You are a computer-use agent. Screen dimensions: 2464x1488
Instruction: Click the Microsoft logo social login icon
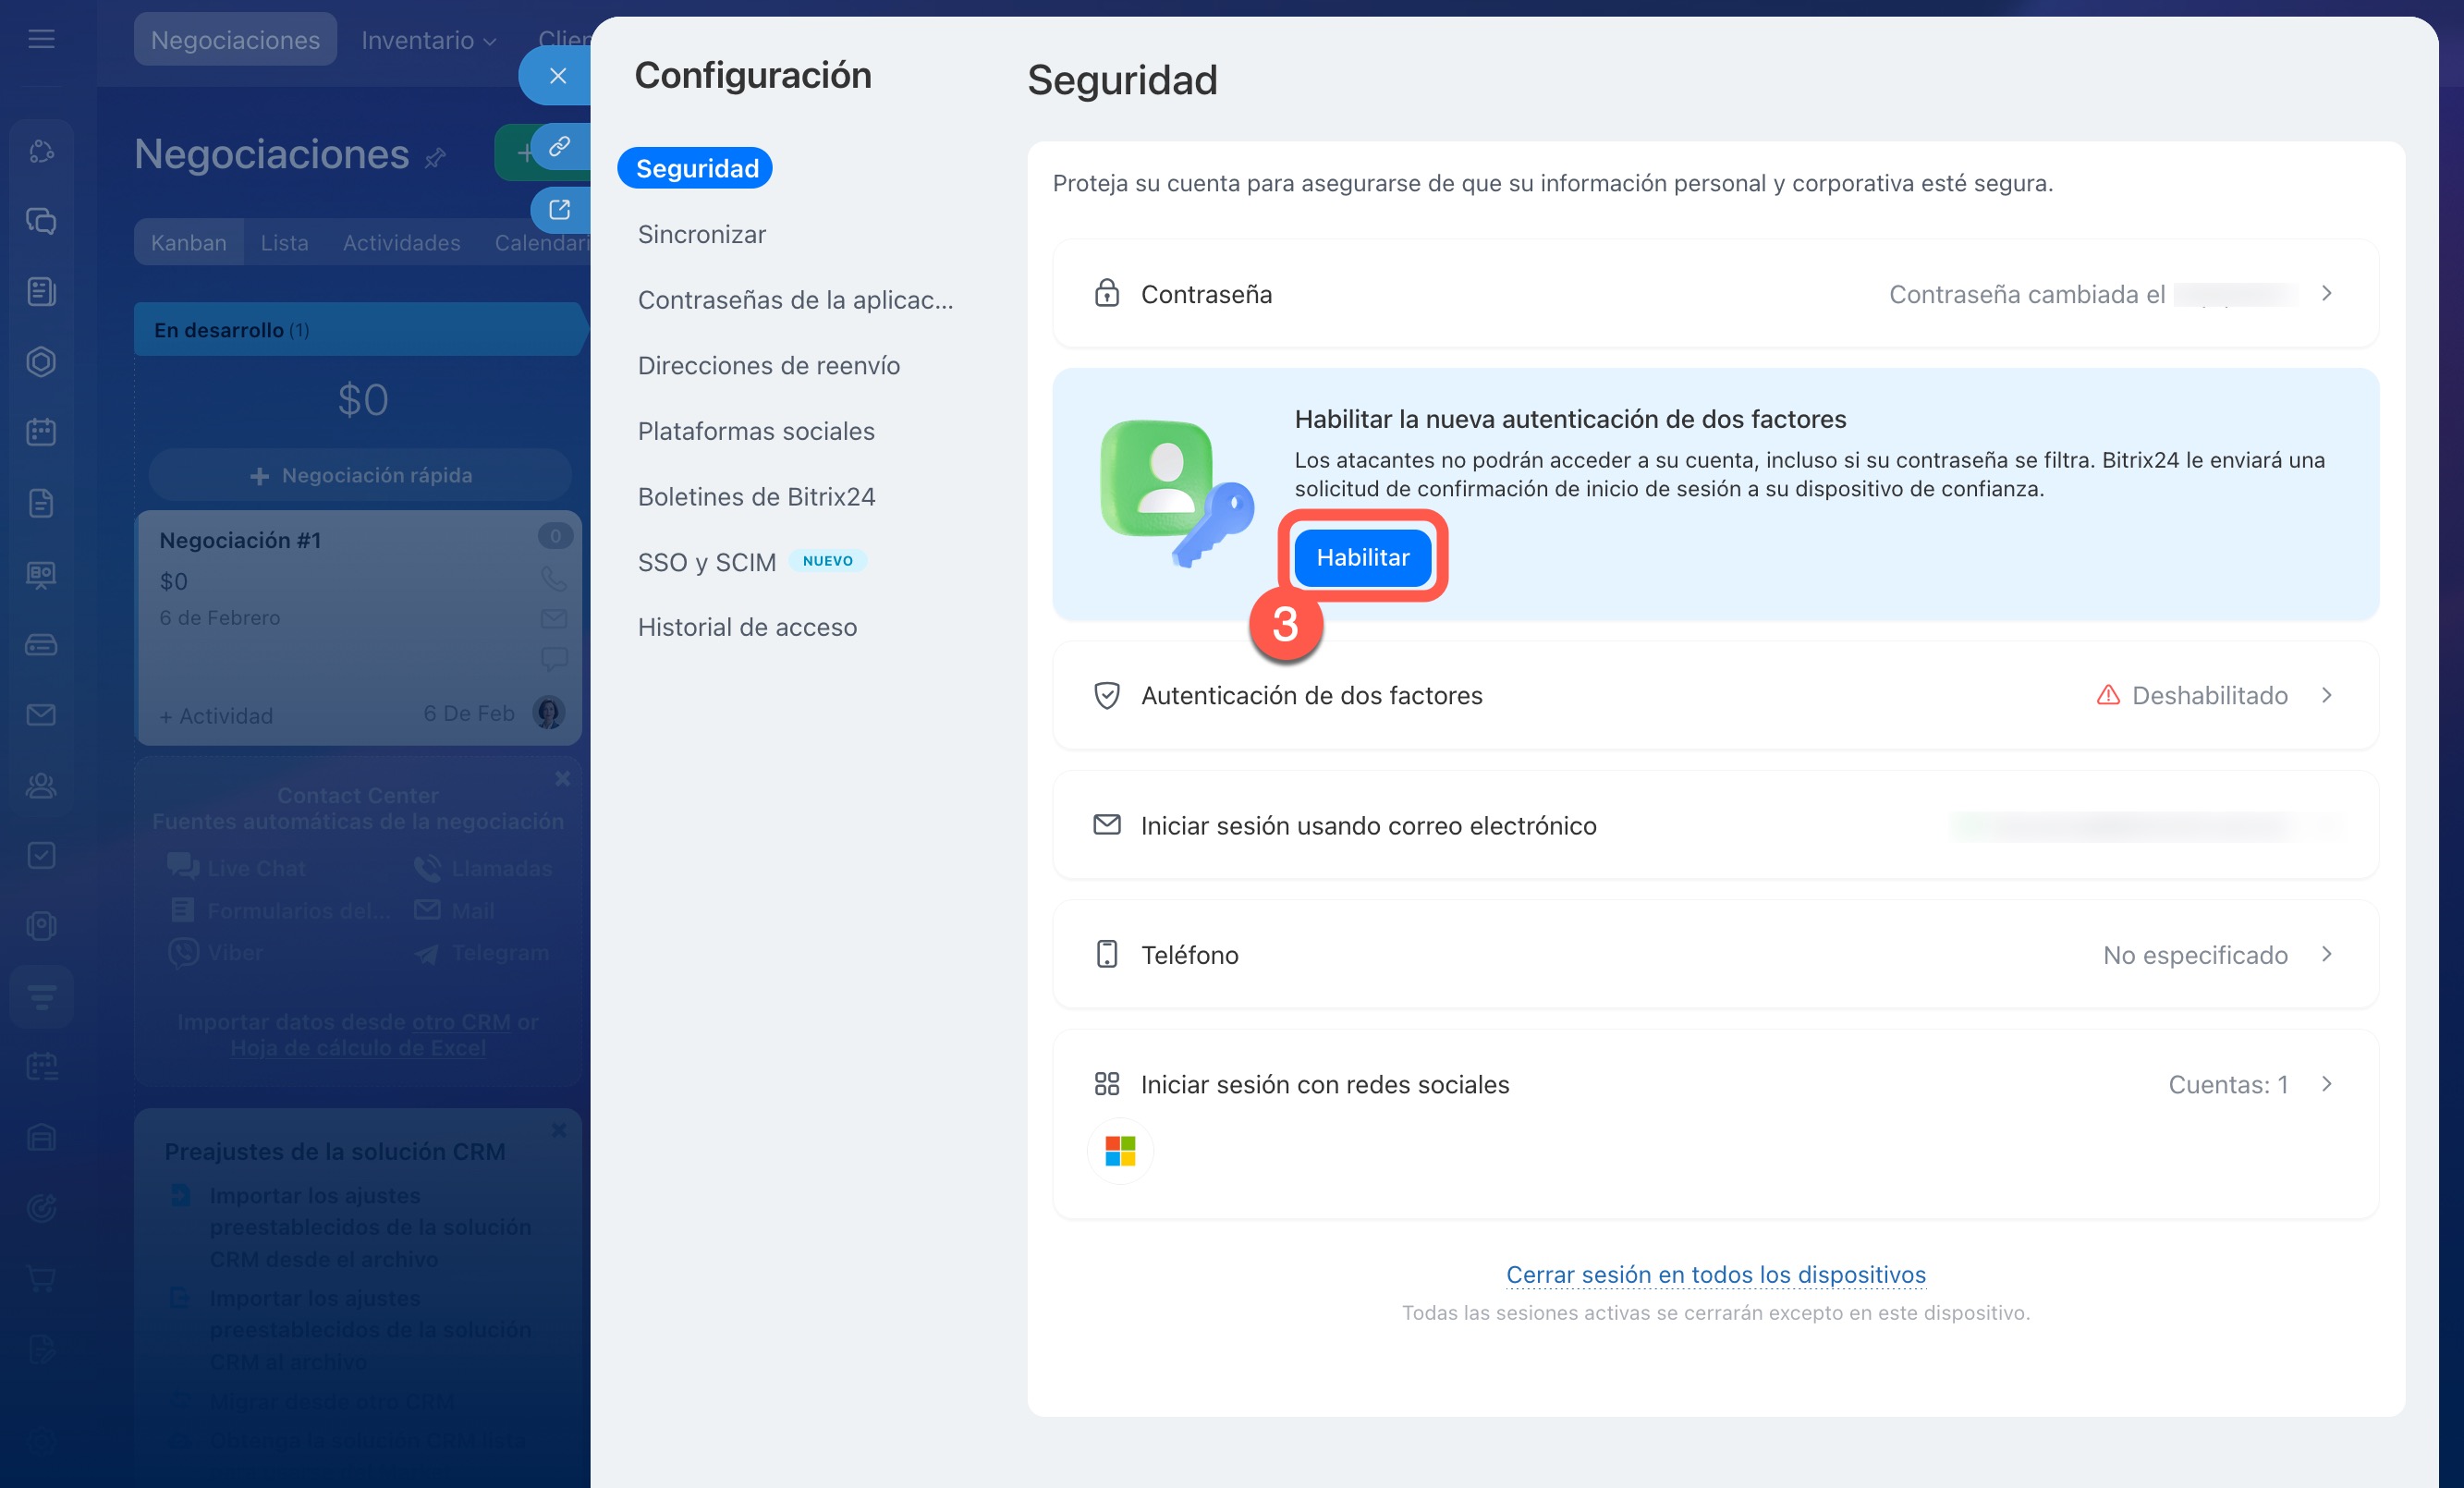pos(1120,1151)
